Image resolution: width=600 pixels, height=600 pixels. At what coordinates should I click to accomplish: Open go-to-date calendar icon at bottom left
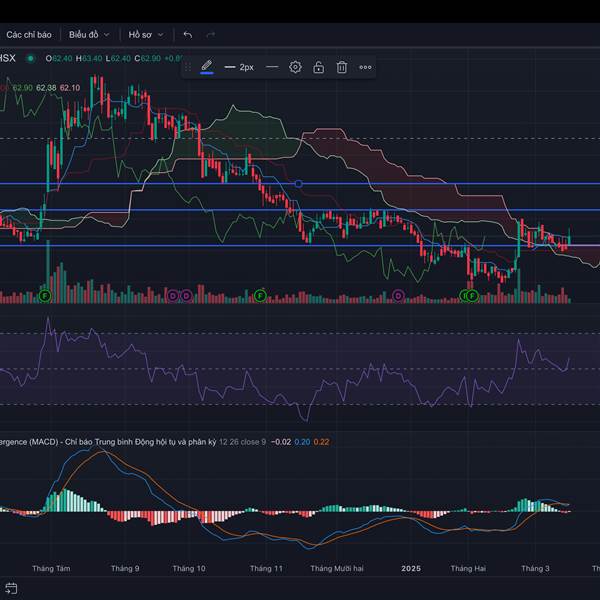pyautogui.click(x=12, y=588)
